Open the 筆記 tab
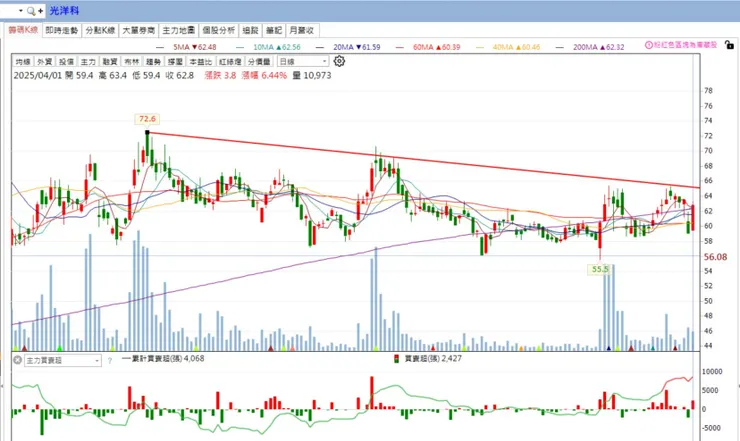The height and width of the screenshot is (441, 740). 274,30
